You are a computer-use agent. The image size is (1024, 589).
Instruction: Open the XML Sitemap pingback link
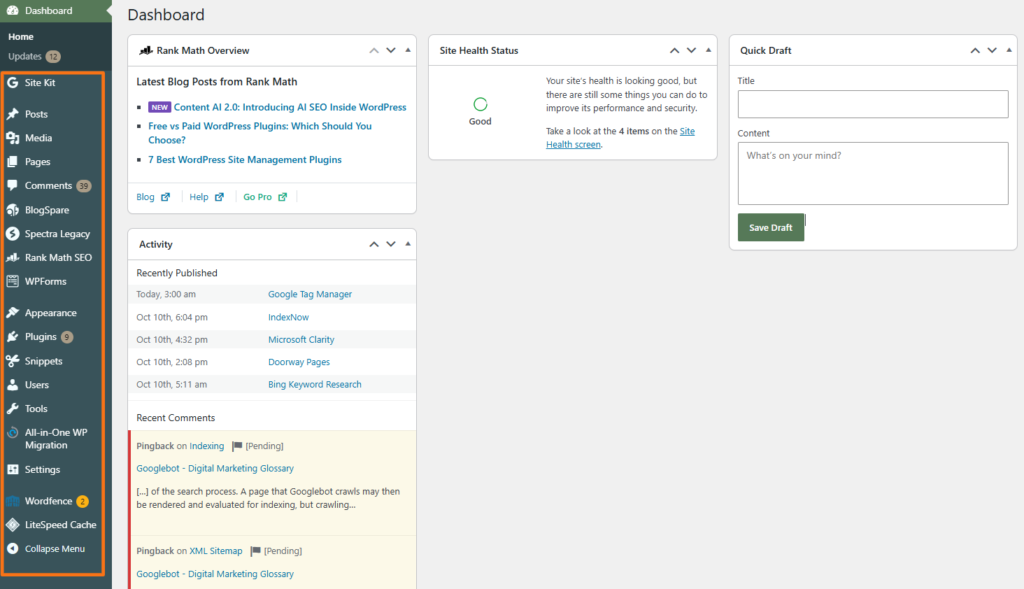(x=216, y=551)
